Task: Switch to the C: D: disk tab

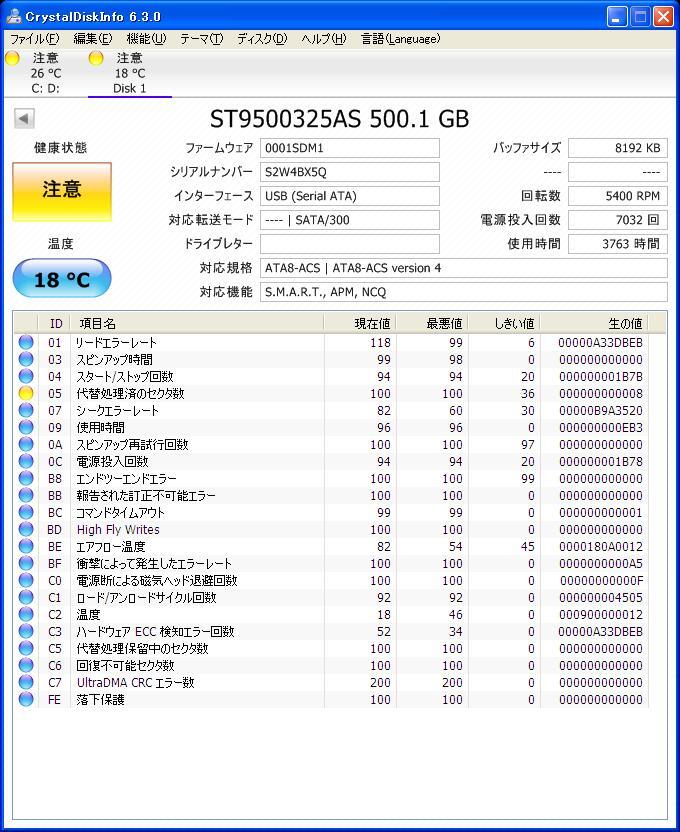Action: (x=46, y=73)
